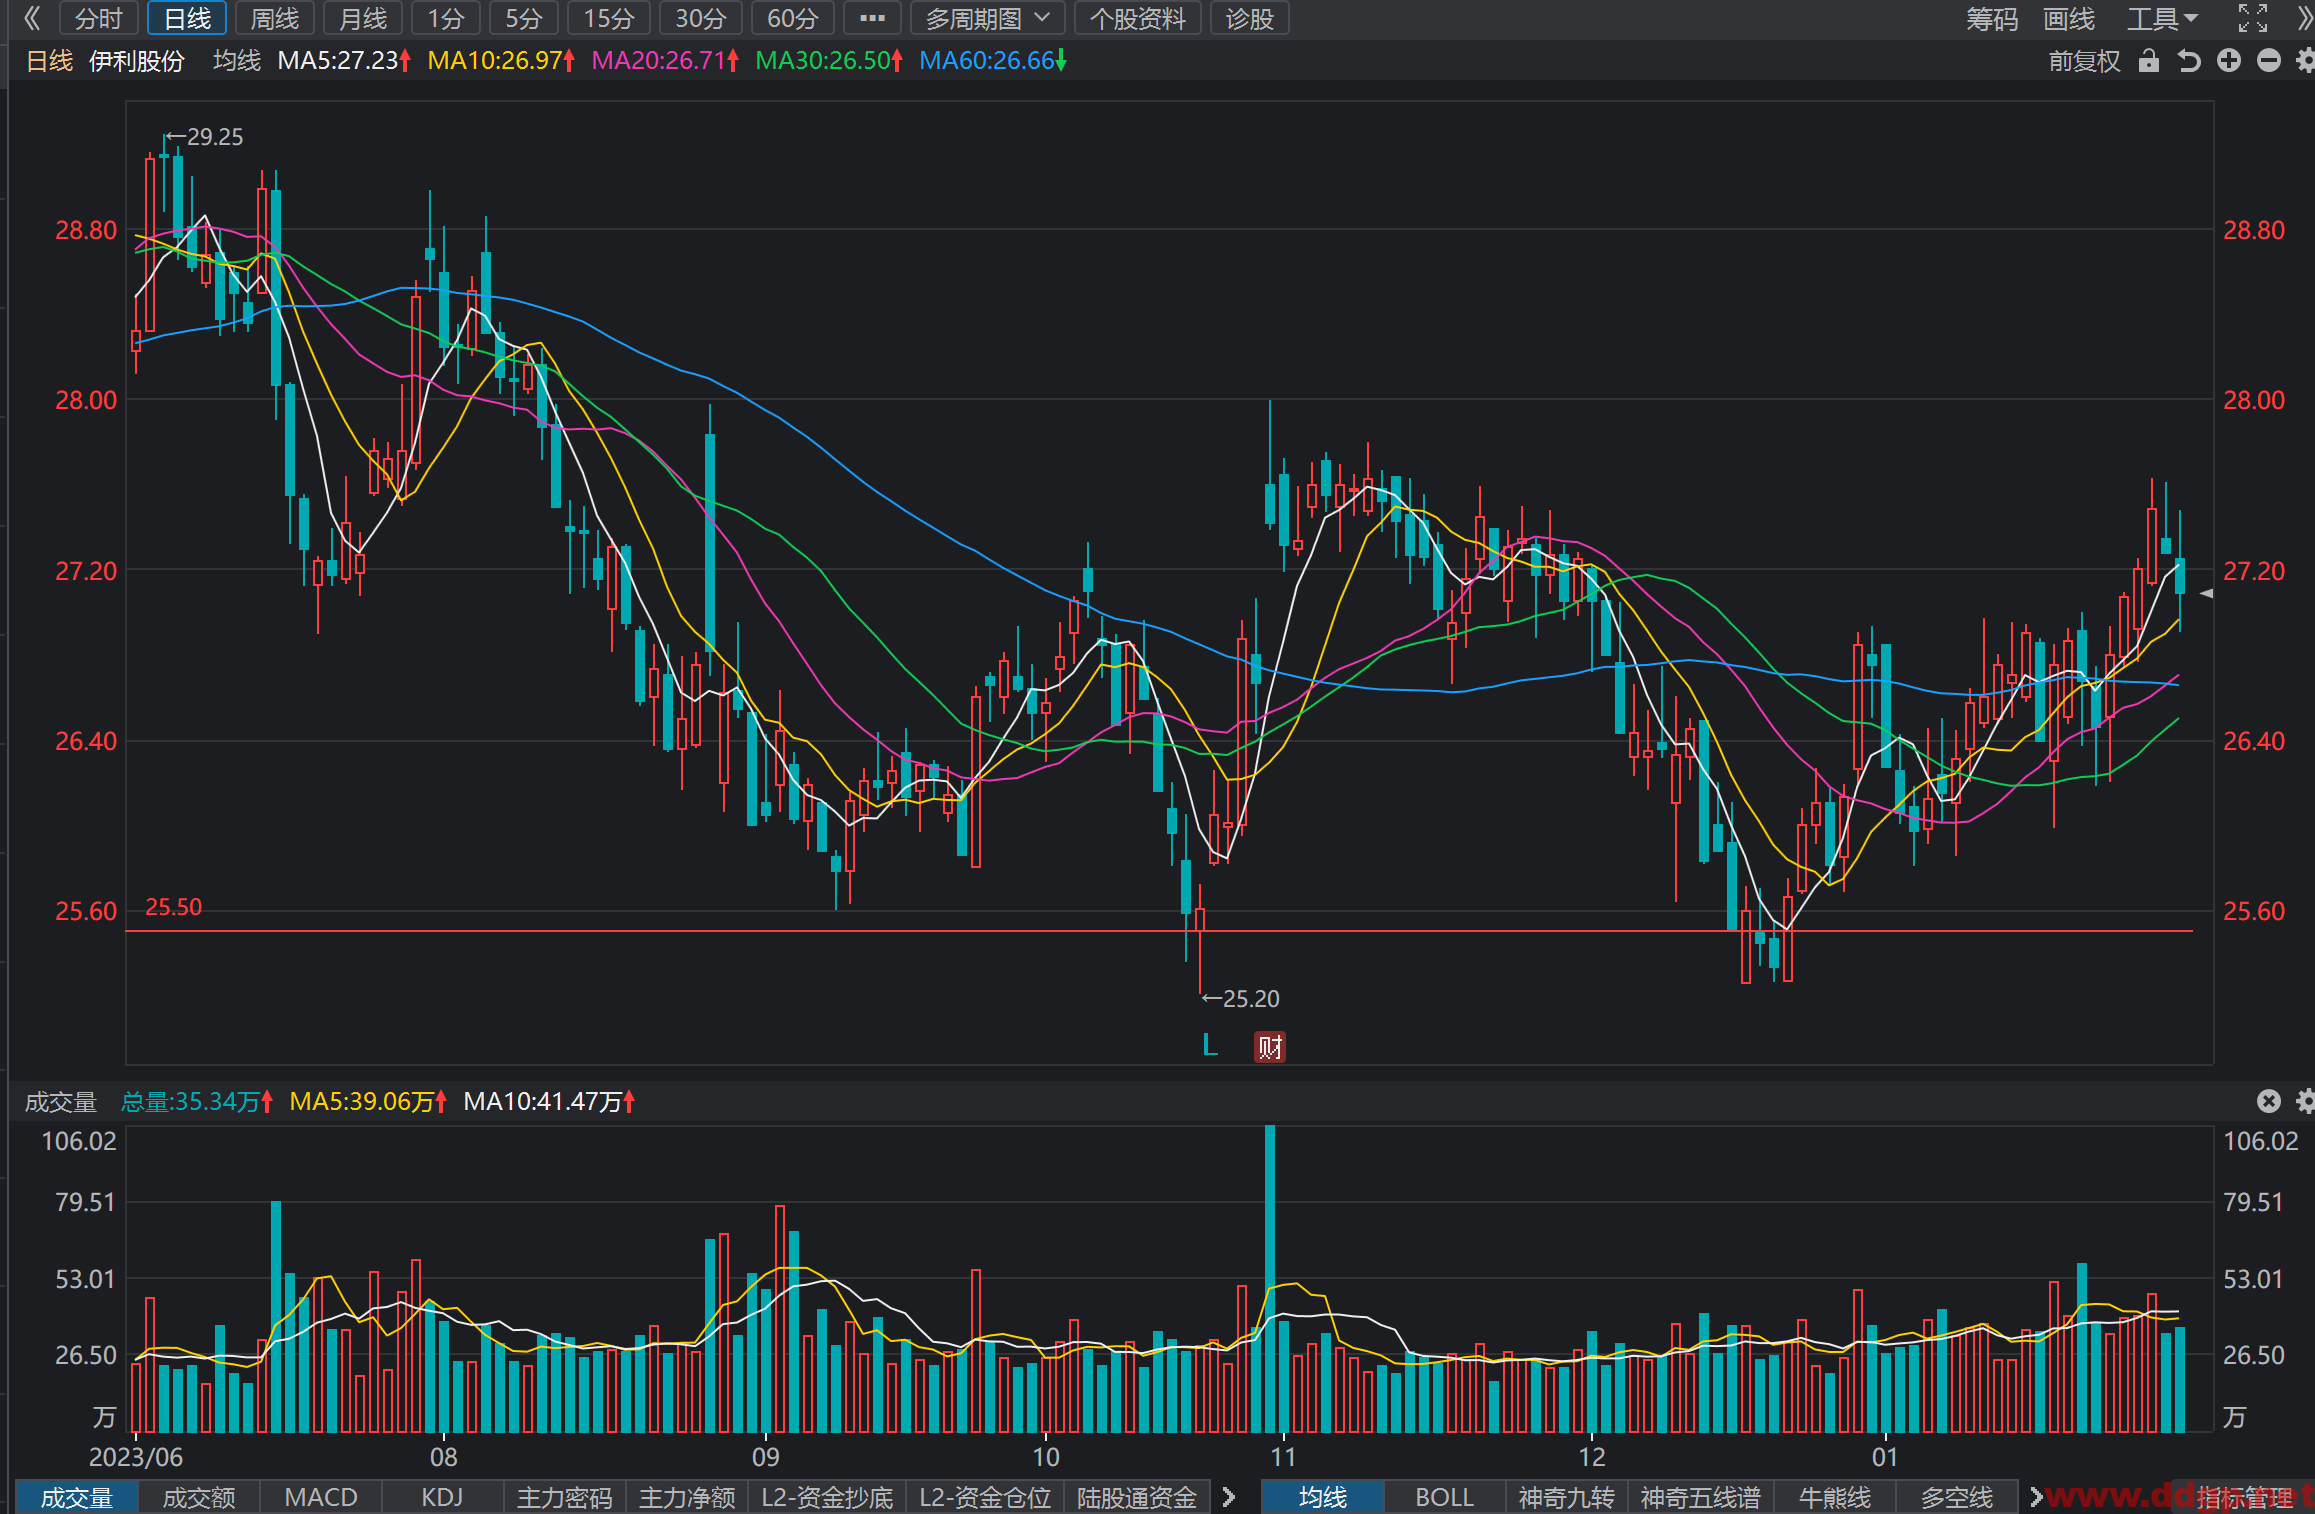Close the 成交量 panel with X icon

[x=2269, y=1101]
